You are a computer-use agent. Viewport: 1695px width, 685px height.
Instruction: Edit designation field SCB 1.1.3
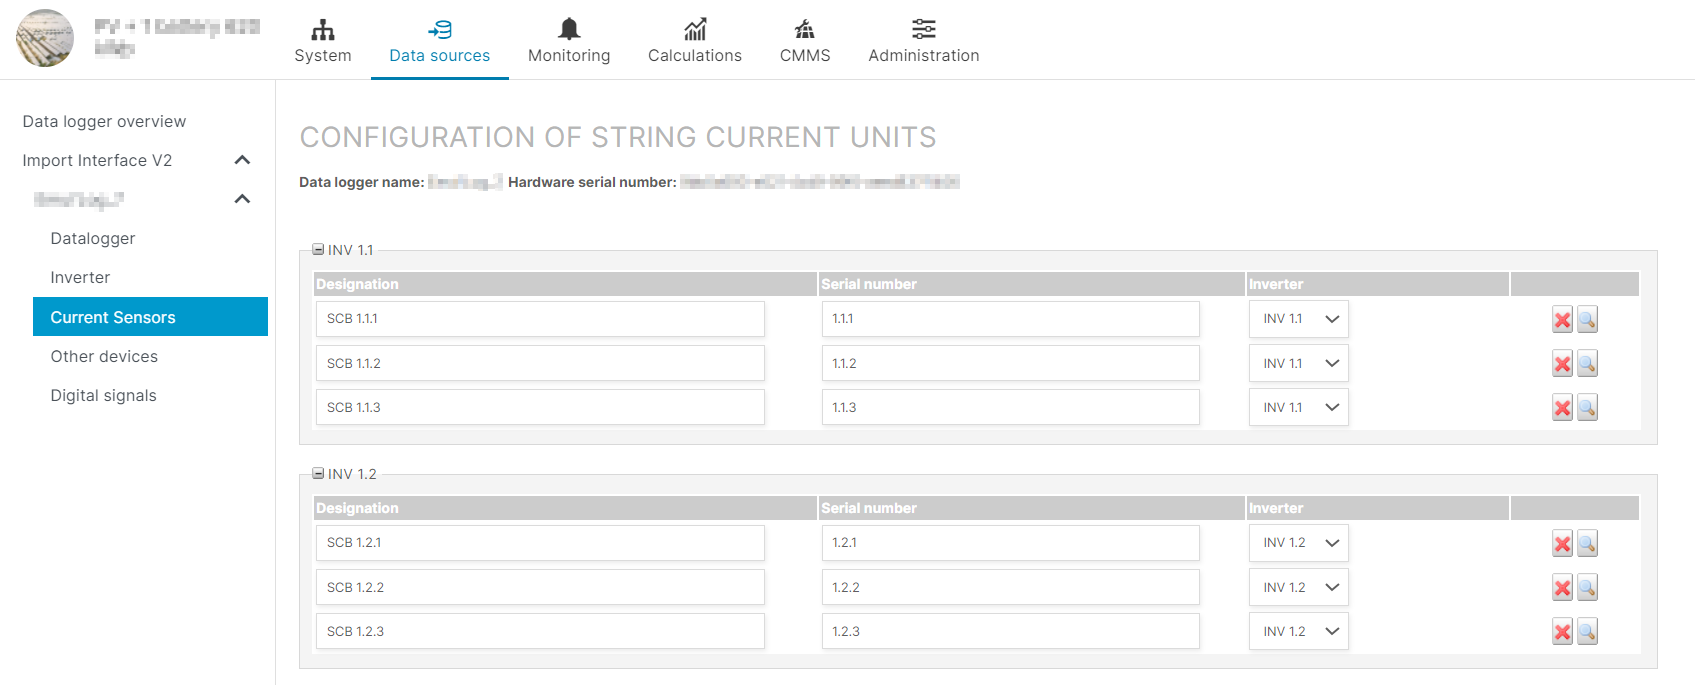pyautogui.click(x=540, y=407)
